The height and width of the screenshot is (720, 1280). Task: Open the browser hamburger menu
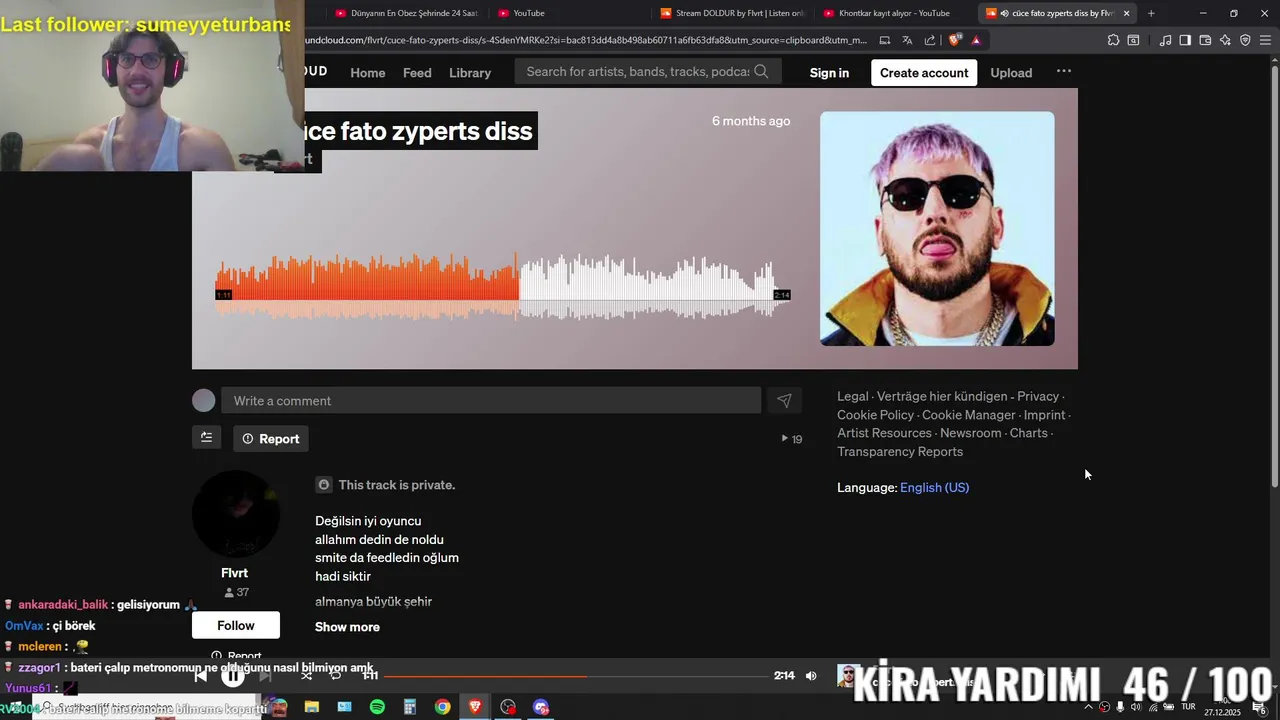(x=1265, y=40)
